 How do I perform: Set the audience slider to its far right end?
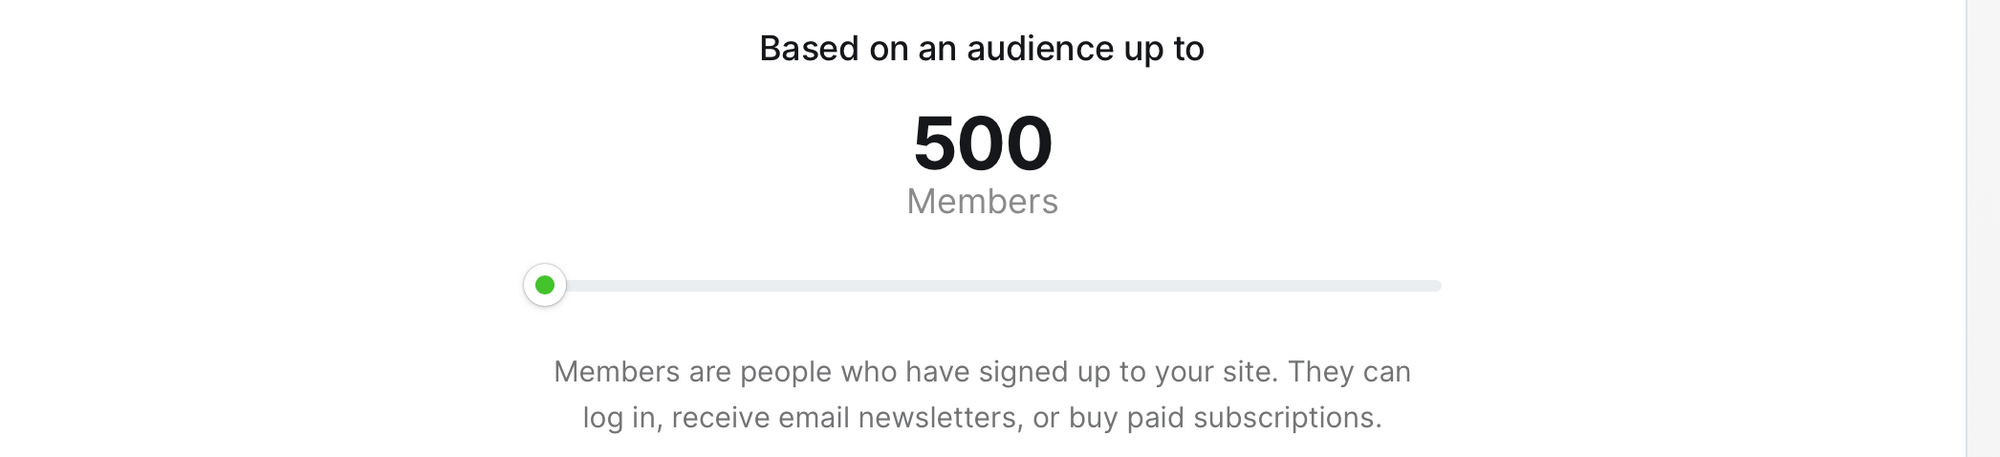click(x=1437, y=286)
